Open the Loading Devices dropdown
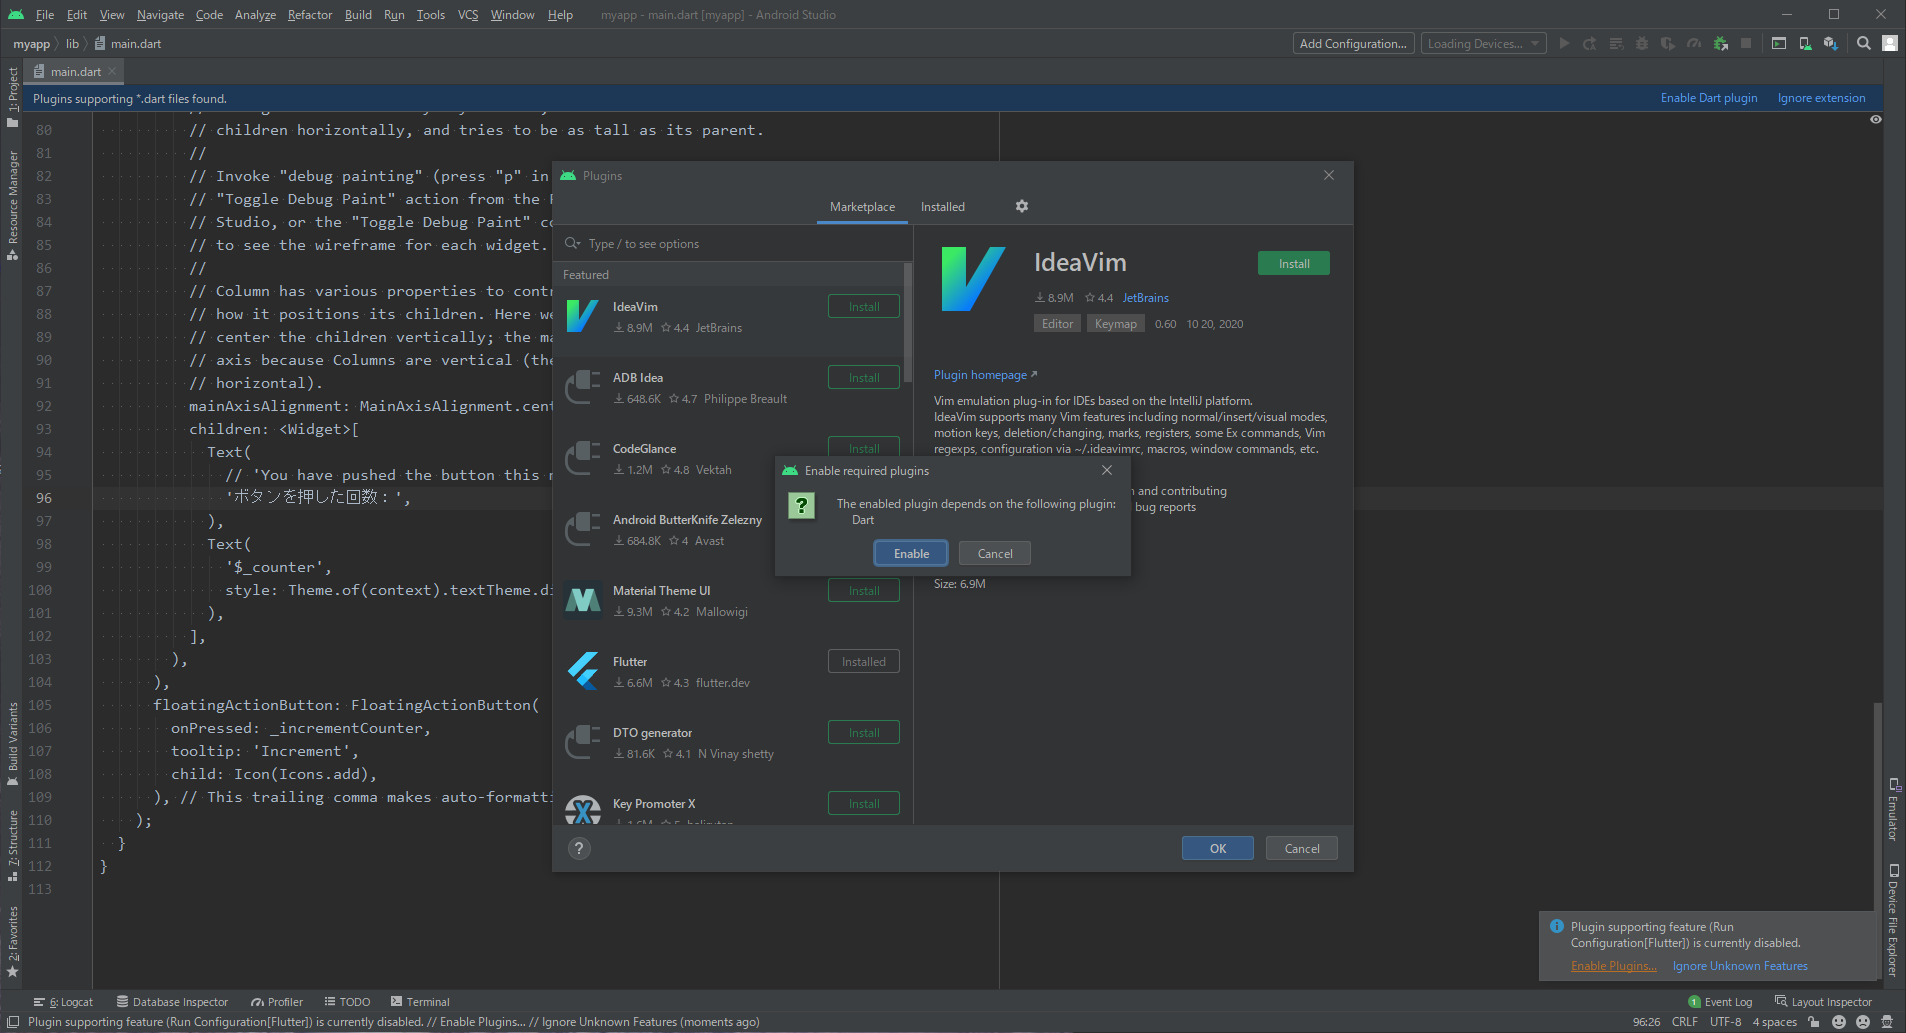The width and height of the screenshot is (1906, 1033). click(x=1483, y=44)
